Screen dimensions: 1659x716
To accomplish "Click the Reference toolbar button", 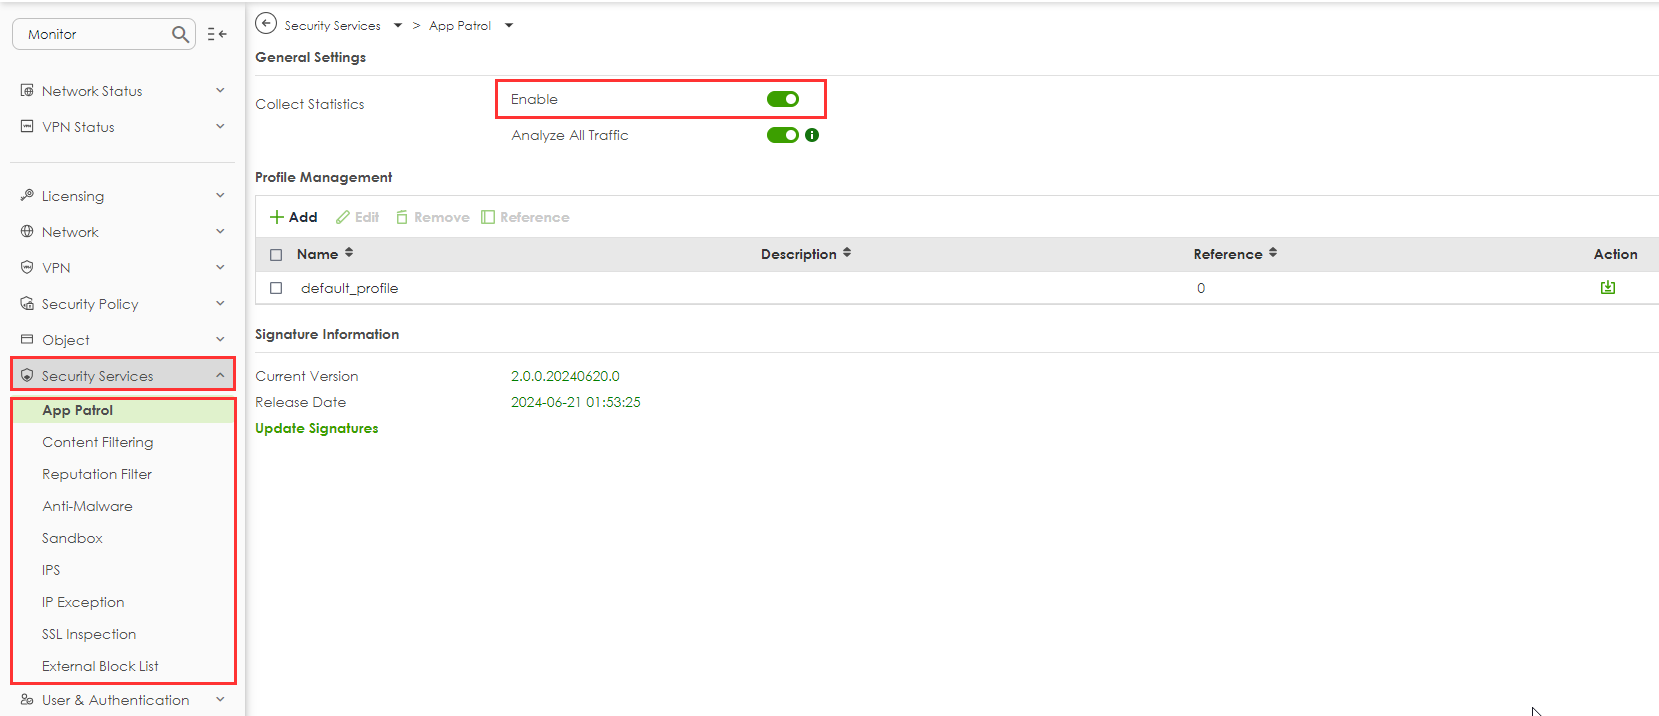I will 525,217.
